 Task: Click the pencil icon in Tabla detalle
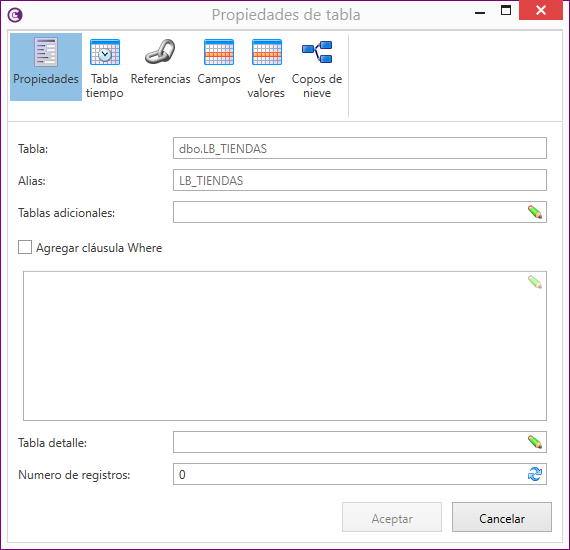coord(535,442)
